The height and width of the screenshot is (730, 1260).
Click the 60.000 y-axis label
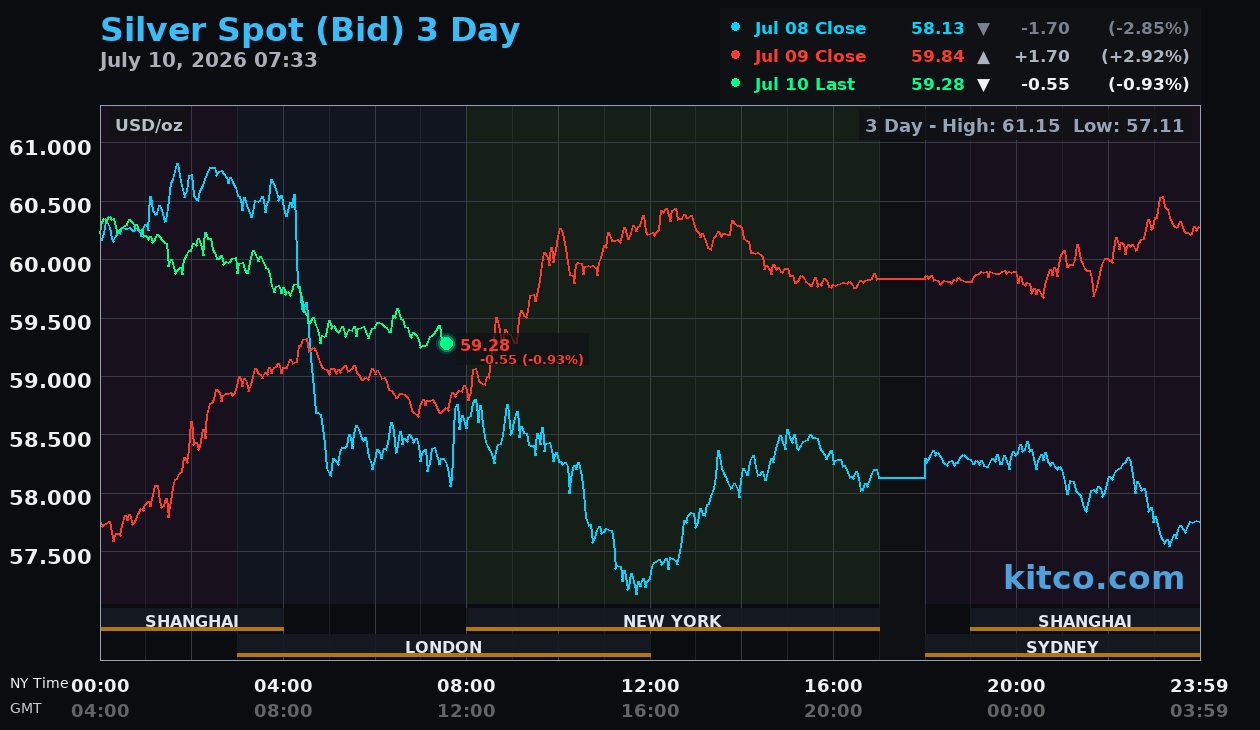[x=50, y=263]
